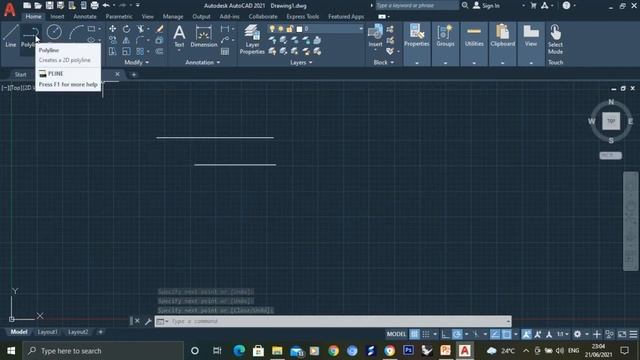Activate the Move tool in Modify
Screen dimensions: 640x360
point(112,29)
